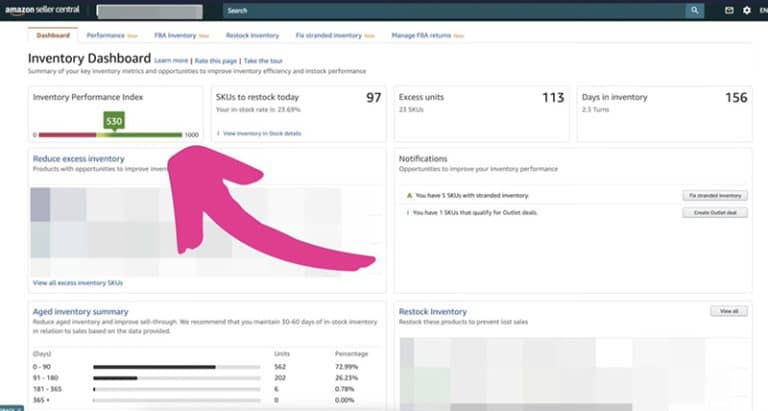Open the Restock Inventory section heading link
This screenshot has width=768, height=411.
click(432, 312)
